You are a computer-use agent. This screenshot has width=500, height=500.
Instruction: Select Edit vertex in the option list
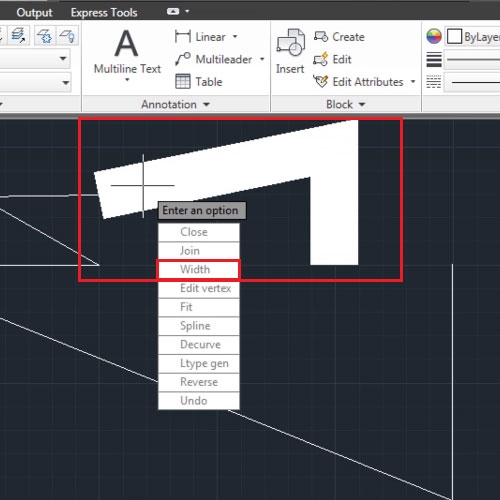[199, 288]
